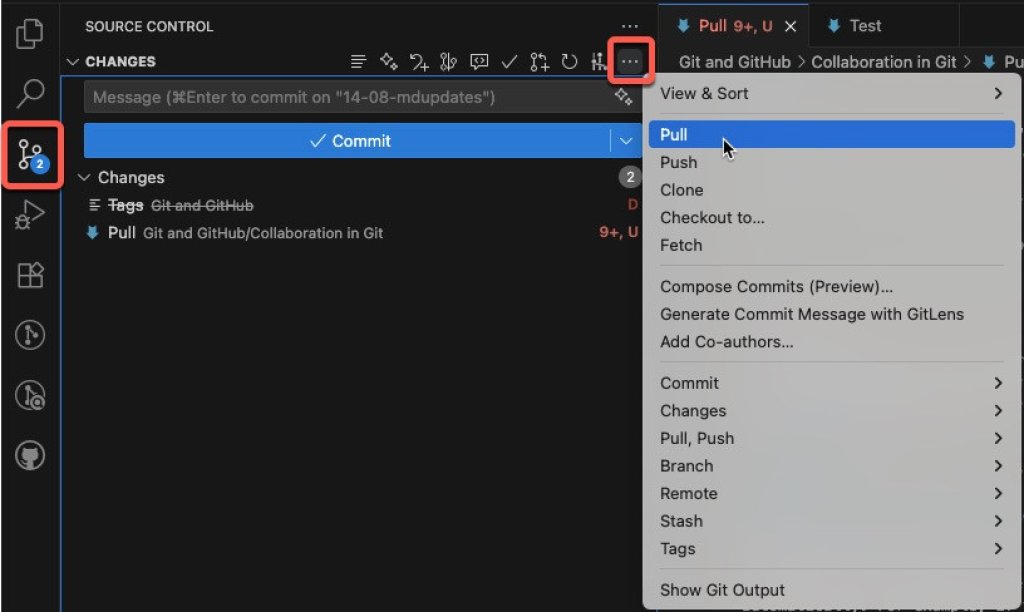
Task: Open the Extensions view
Action: click(31, 275)
